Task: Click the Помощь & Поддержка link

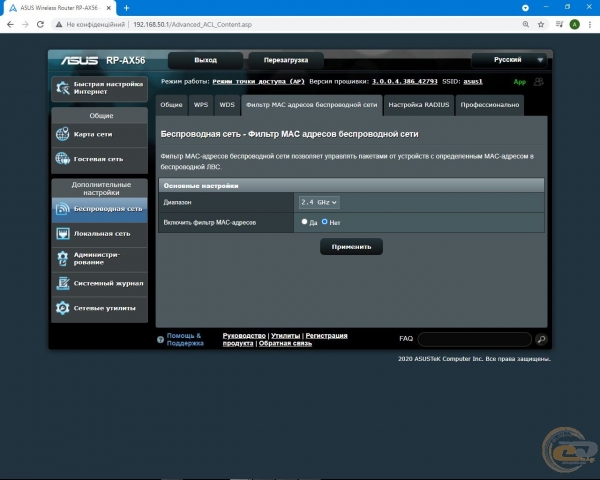Action: pyautogui.click(x=185, y=340)
